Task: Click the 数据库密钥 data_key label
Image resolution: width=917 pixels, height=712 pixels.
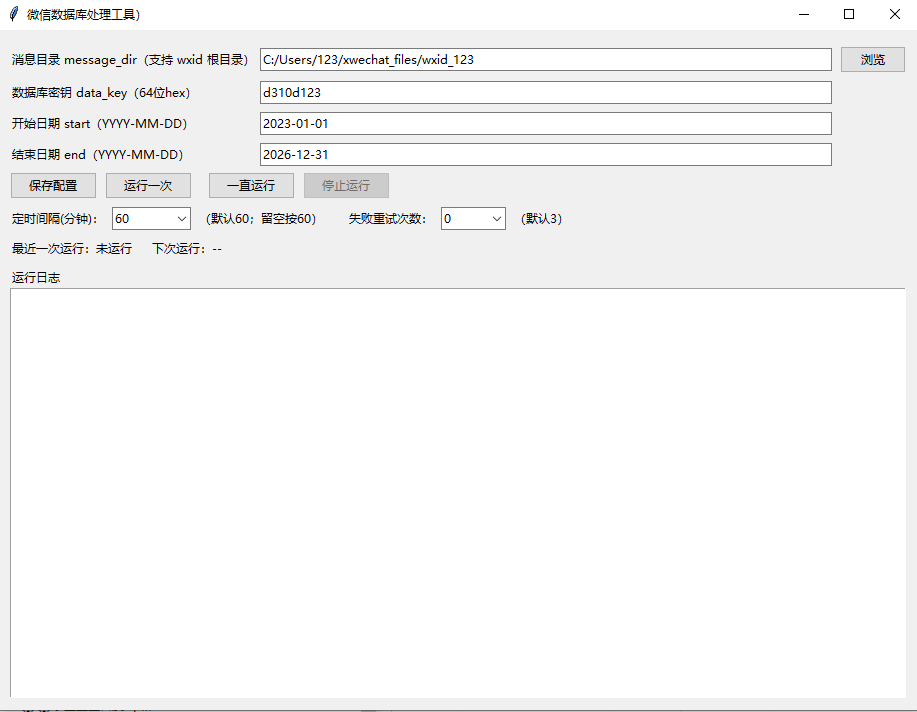Action: [101, 92]
